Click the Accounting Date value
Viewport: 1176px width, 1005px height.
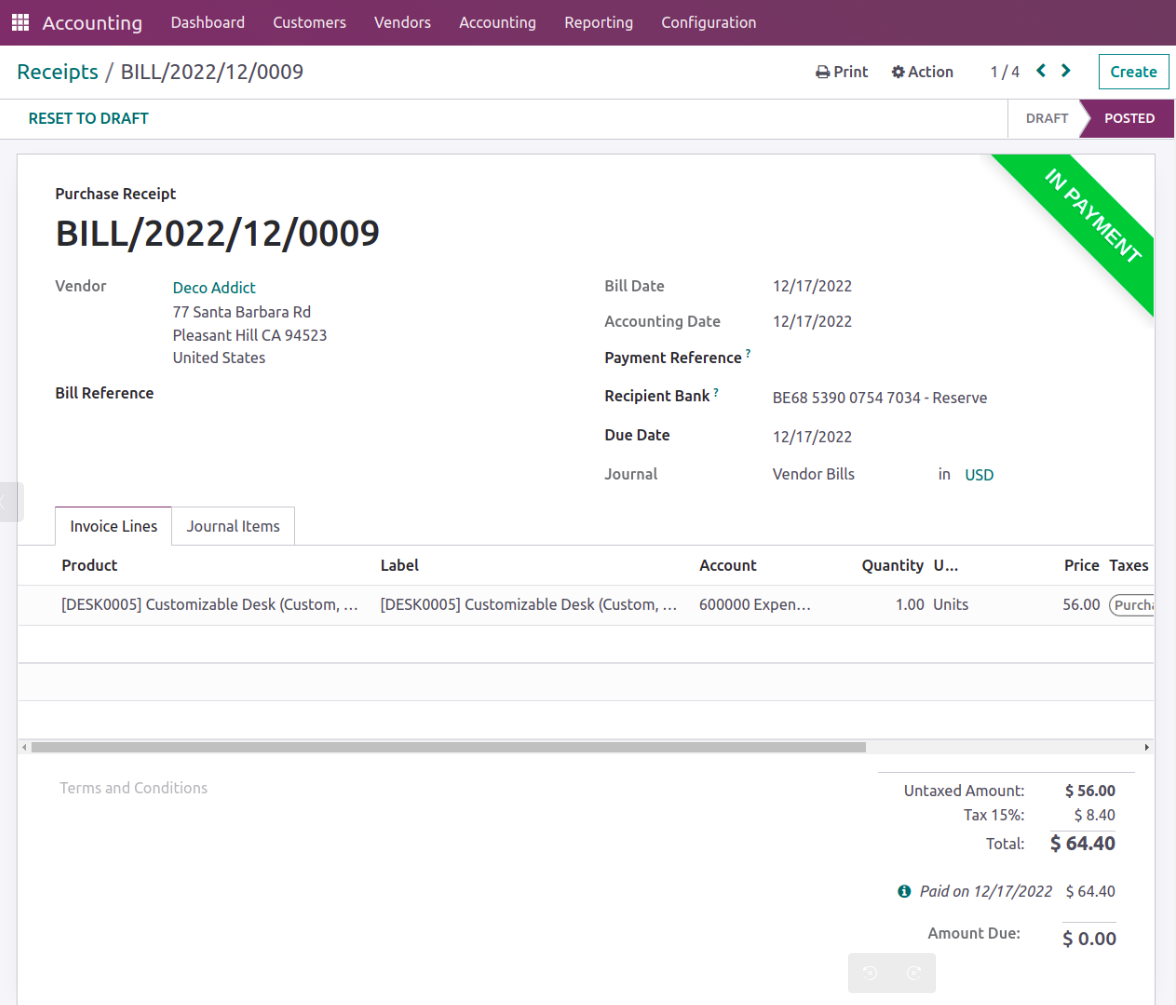(812, 322)
